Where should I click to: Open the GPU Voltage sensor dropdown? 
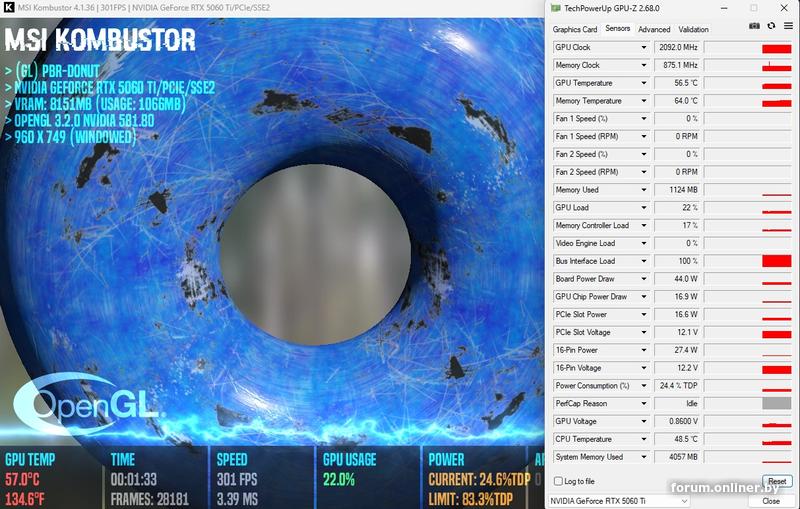tap(643, 421)
